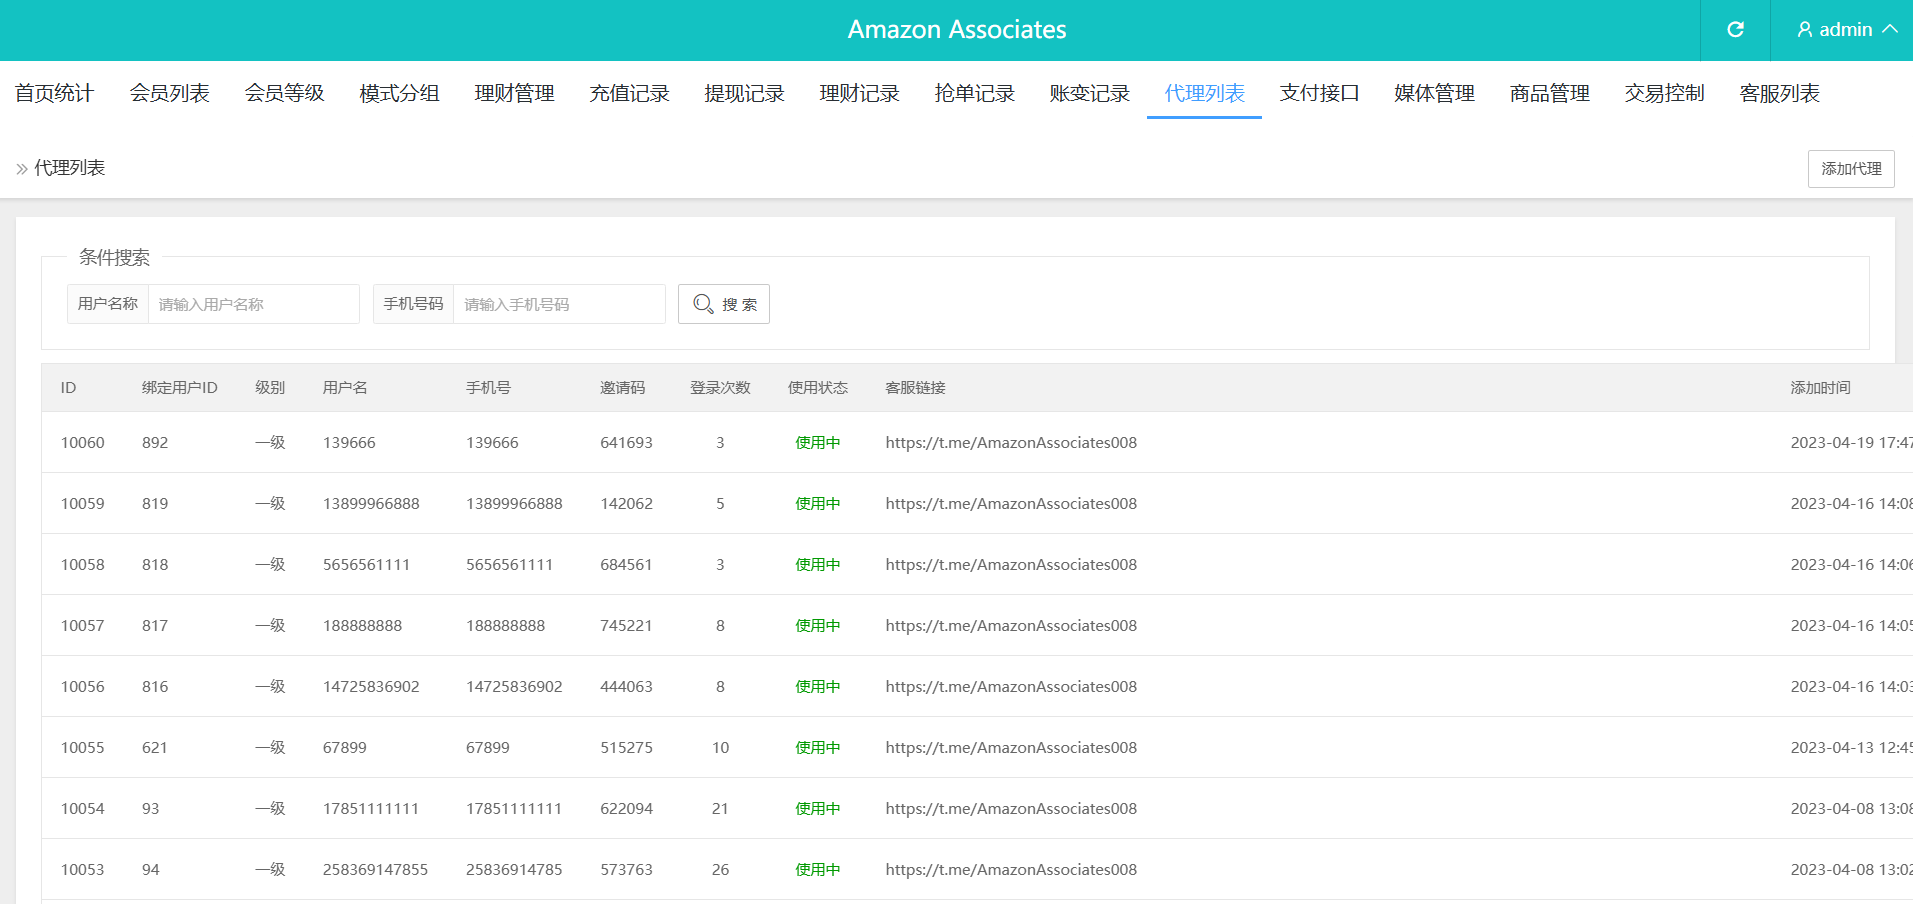Click the 使用状态 column header
The height and width of the screenshot is (904, 1913).
(818, 387)
